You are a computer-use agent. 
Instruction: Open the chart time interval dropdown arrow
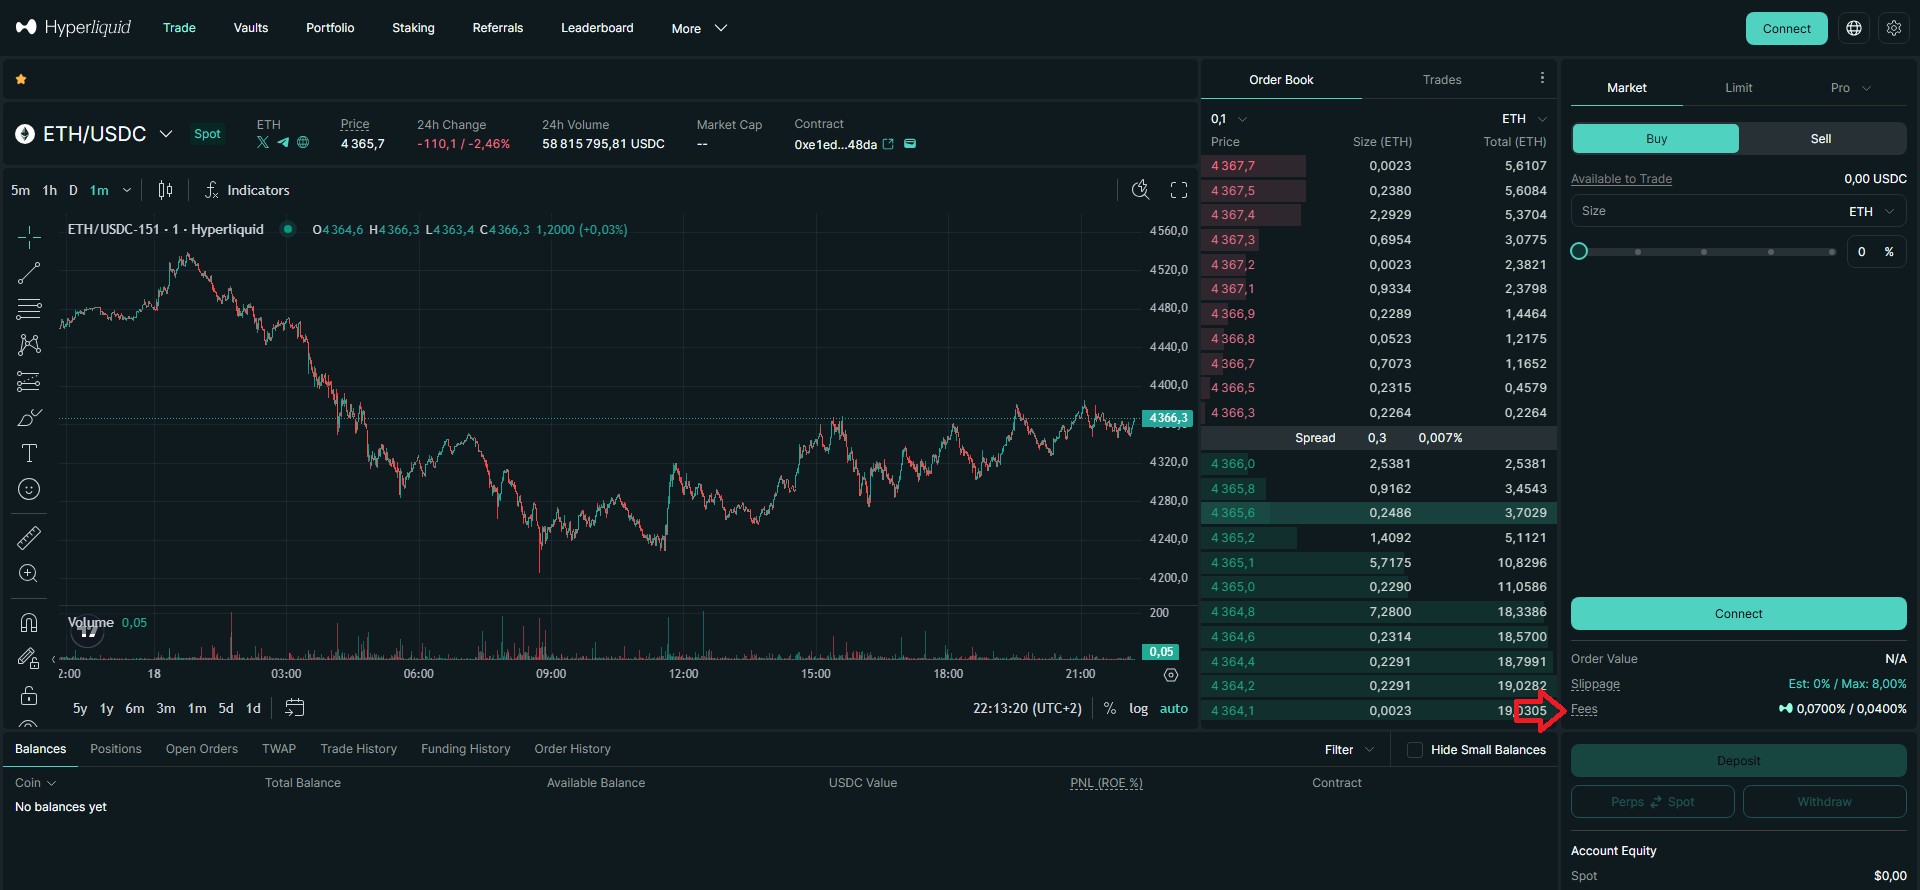pos(127,190)
